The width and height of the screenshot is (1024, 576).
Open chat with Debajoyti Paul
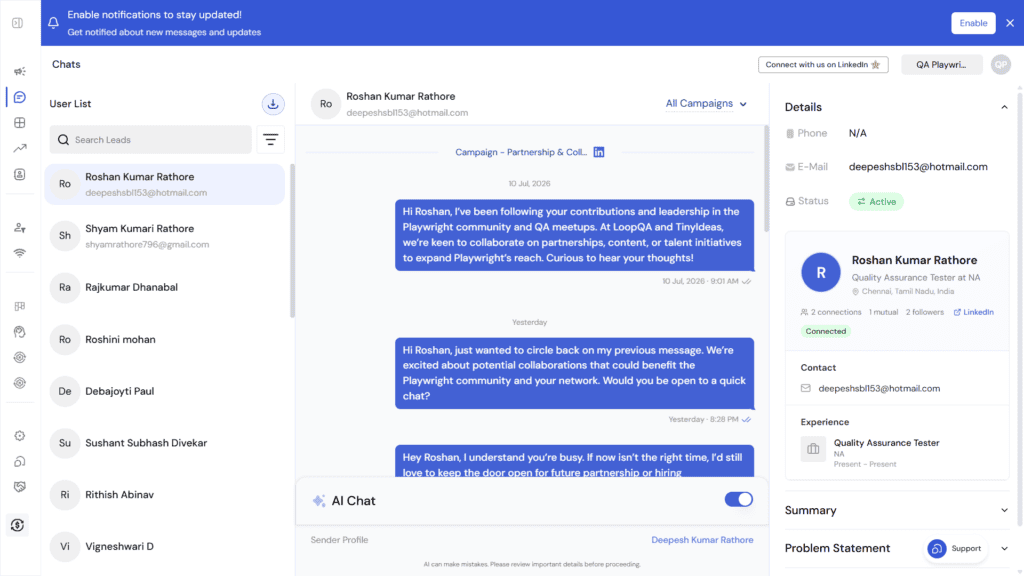[165, 391]
